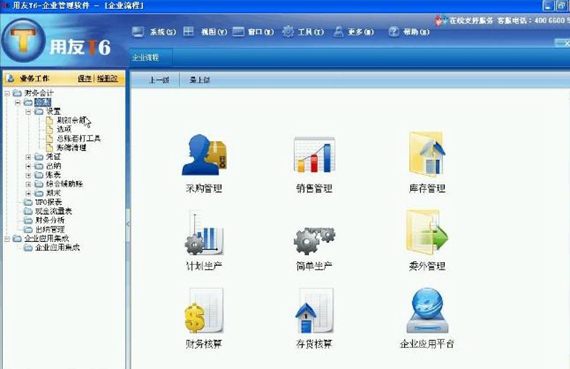This screenshot has width=570, height=369.
Task: Click the 综合辅助账 folder label
Action: (64, 184)
